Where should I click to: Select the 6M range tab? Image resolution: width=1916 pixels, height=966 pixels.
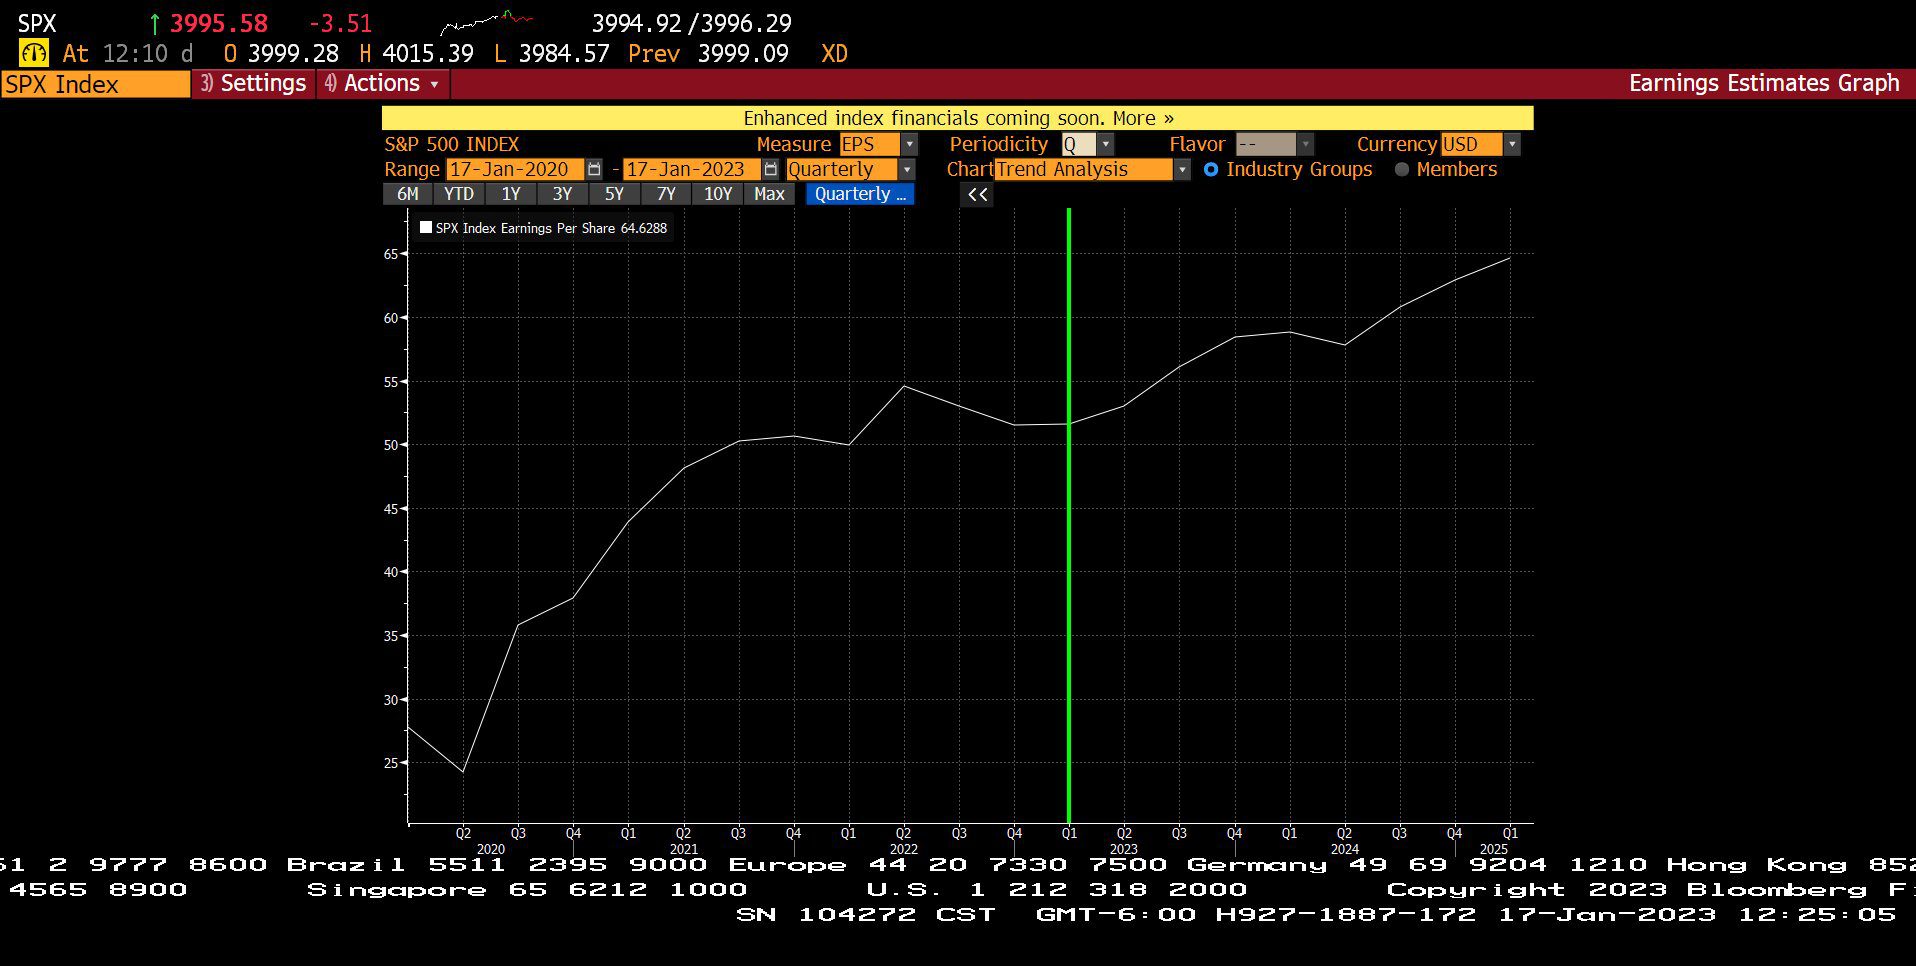[408, 194]
